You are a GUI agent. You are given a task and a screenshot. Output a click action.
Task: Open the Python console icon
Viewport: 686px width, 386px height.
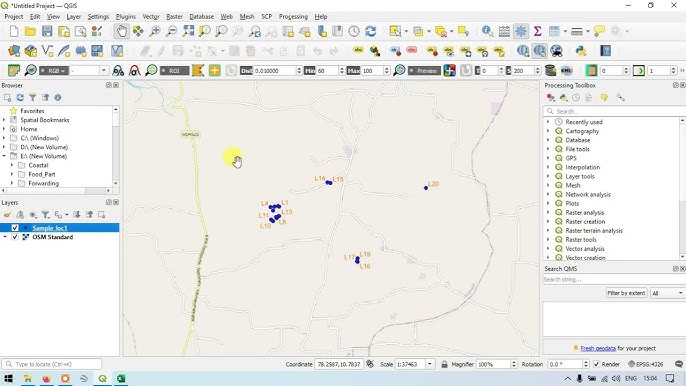581,51
